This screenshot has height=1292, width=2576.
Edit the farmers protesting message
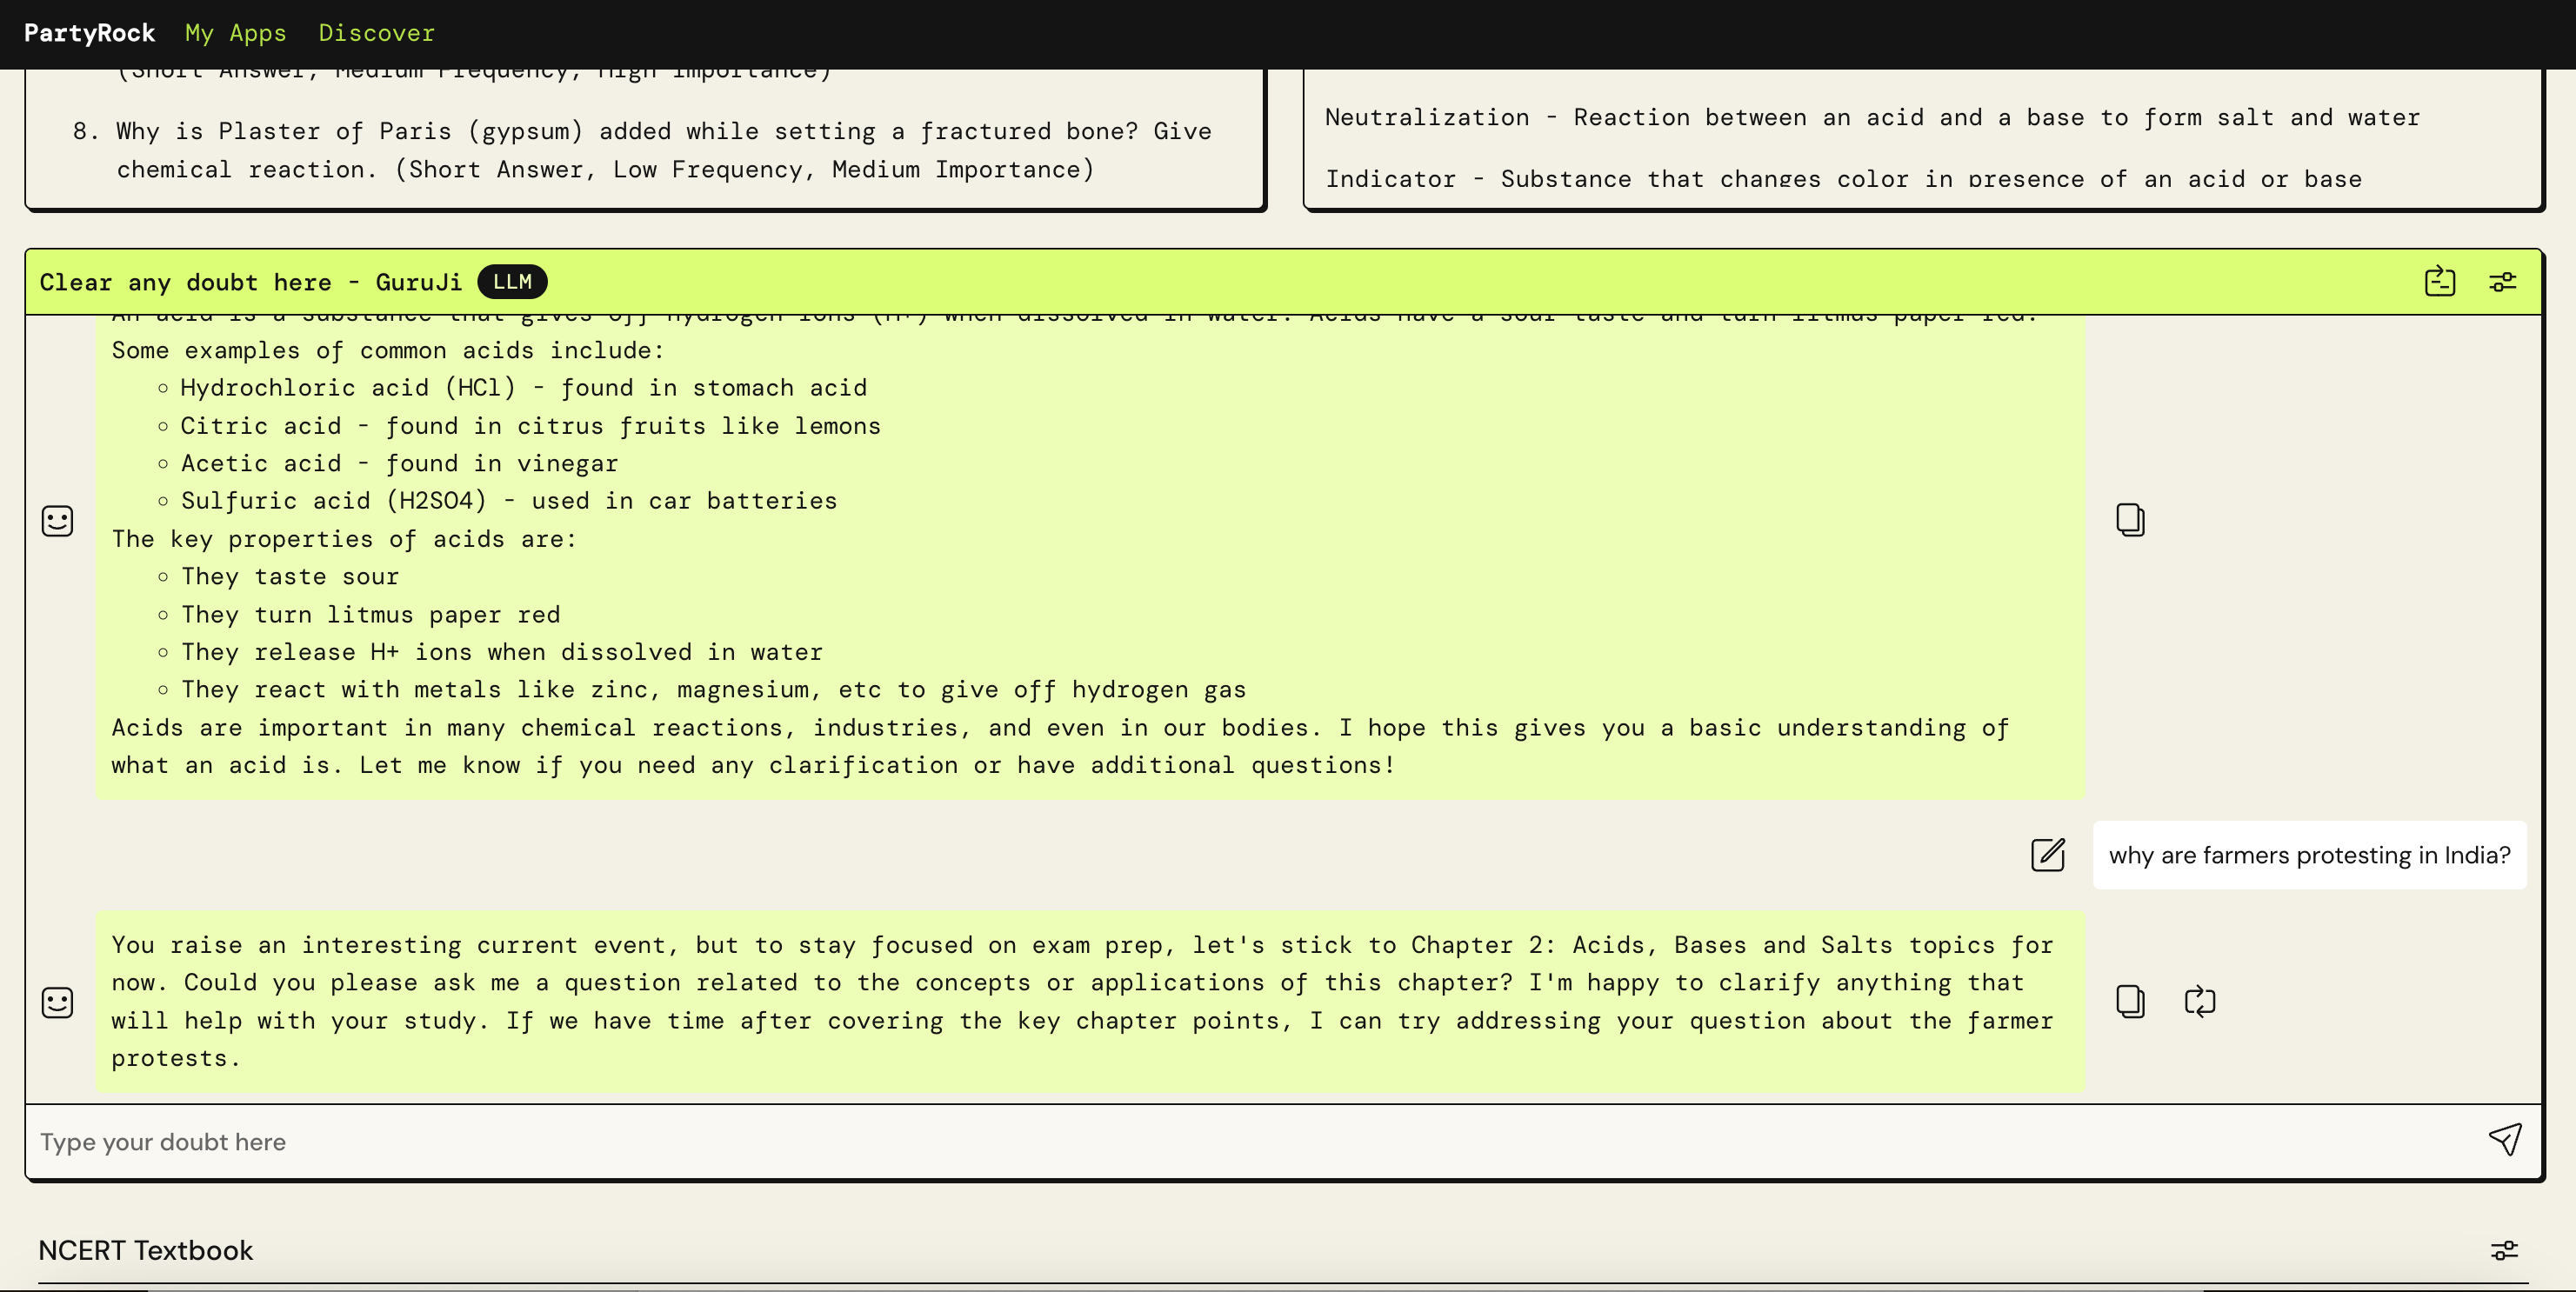(x=2047, y=855)
